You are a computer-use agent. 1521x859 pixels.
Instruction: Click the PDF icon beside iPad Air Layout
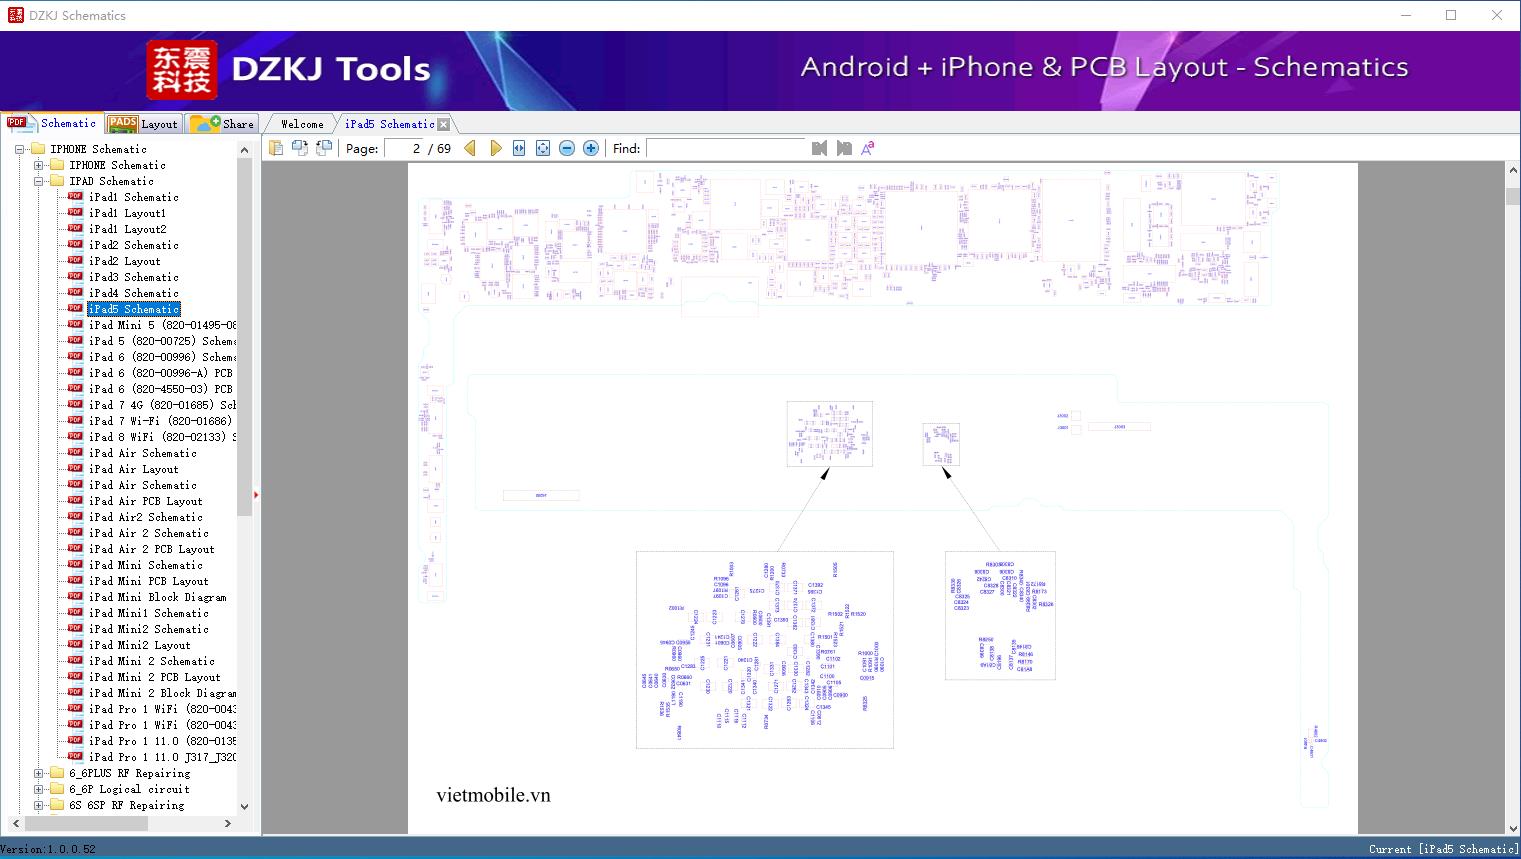point(75,469)
